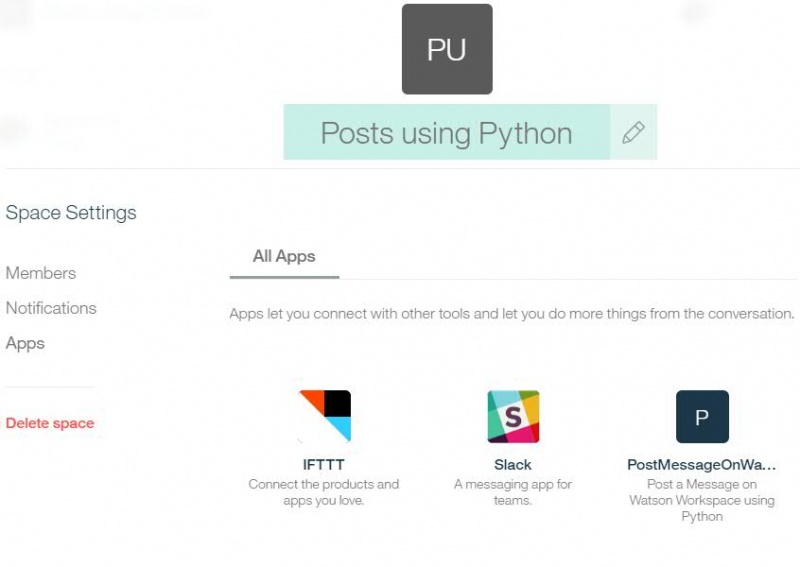Open the Slack app icon
The image size is (800, 567).
point(513,416)
